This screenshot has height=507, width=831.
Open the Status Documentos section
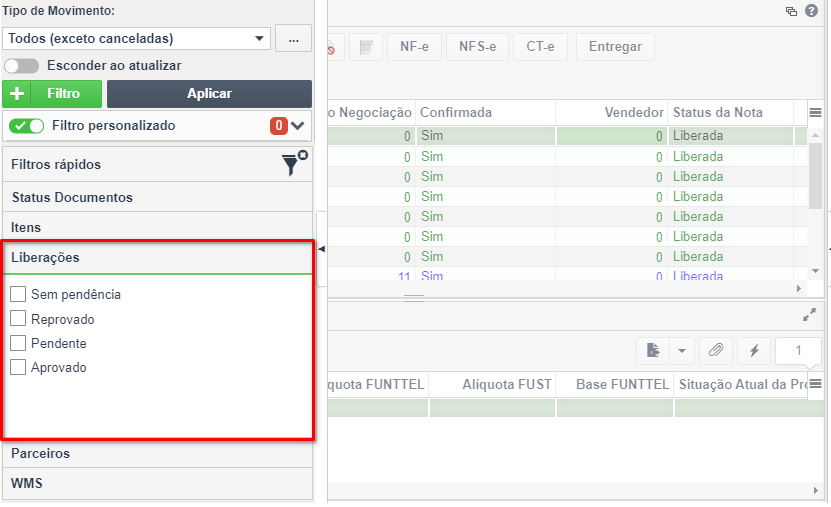click(157, 197)
